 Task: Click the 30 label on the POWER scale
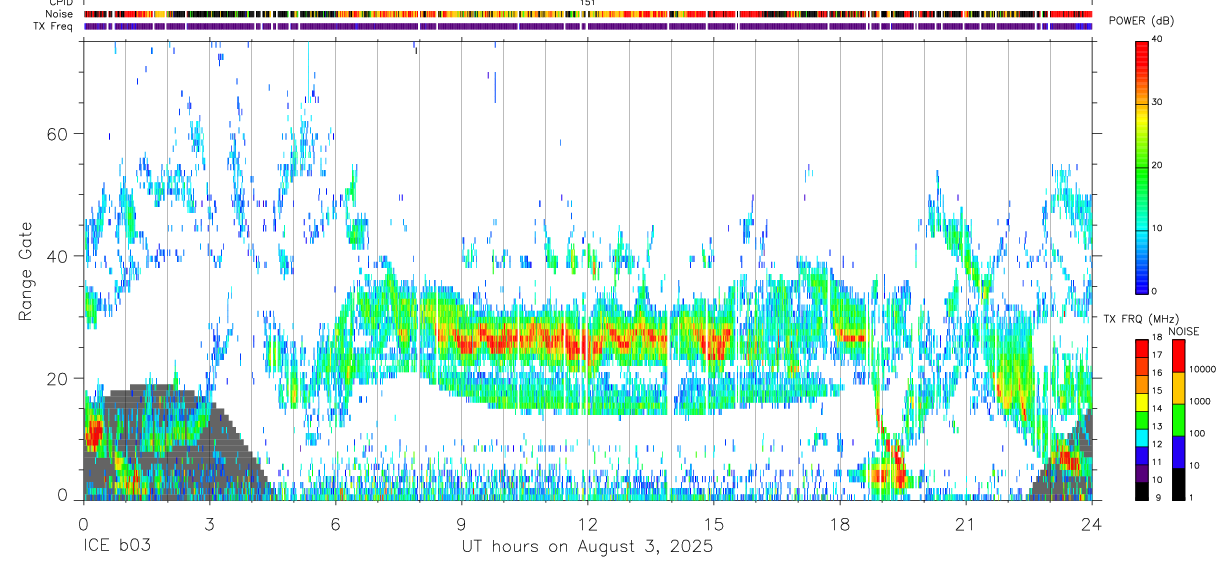point(1157,103)
